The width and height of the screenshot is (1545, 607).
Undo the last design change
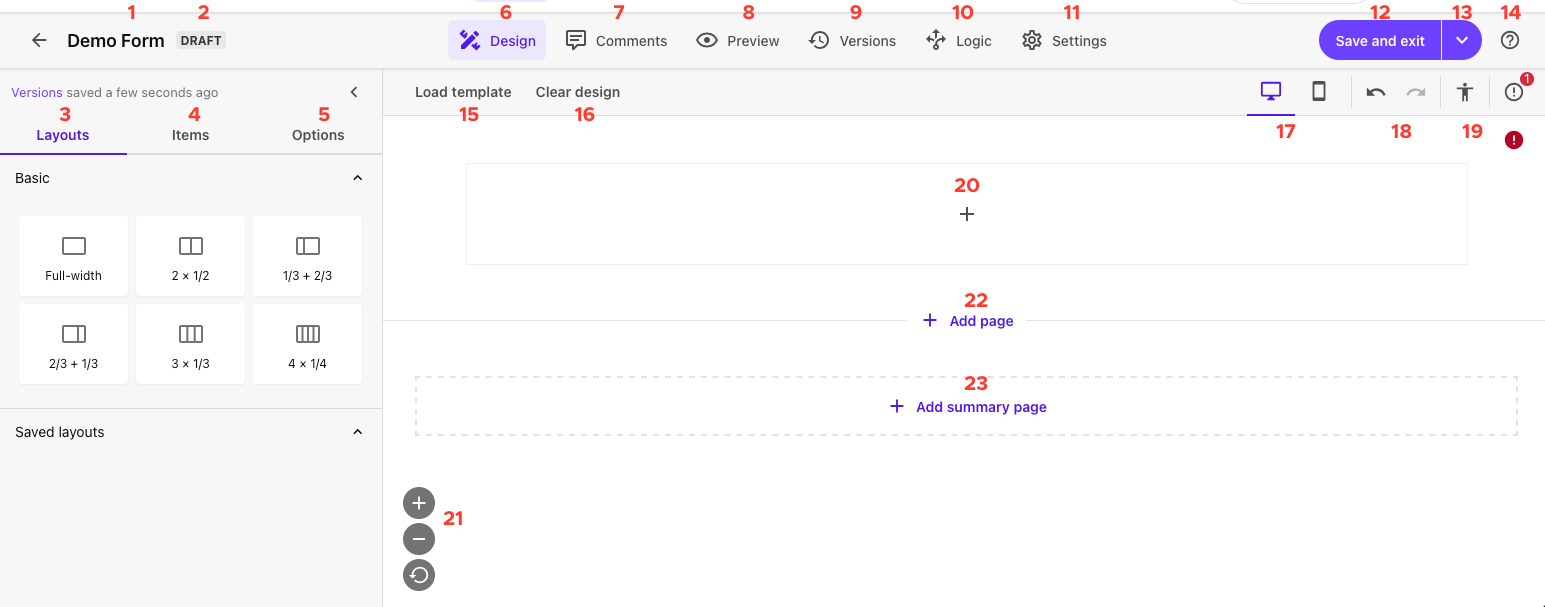click(1375, 91)
